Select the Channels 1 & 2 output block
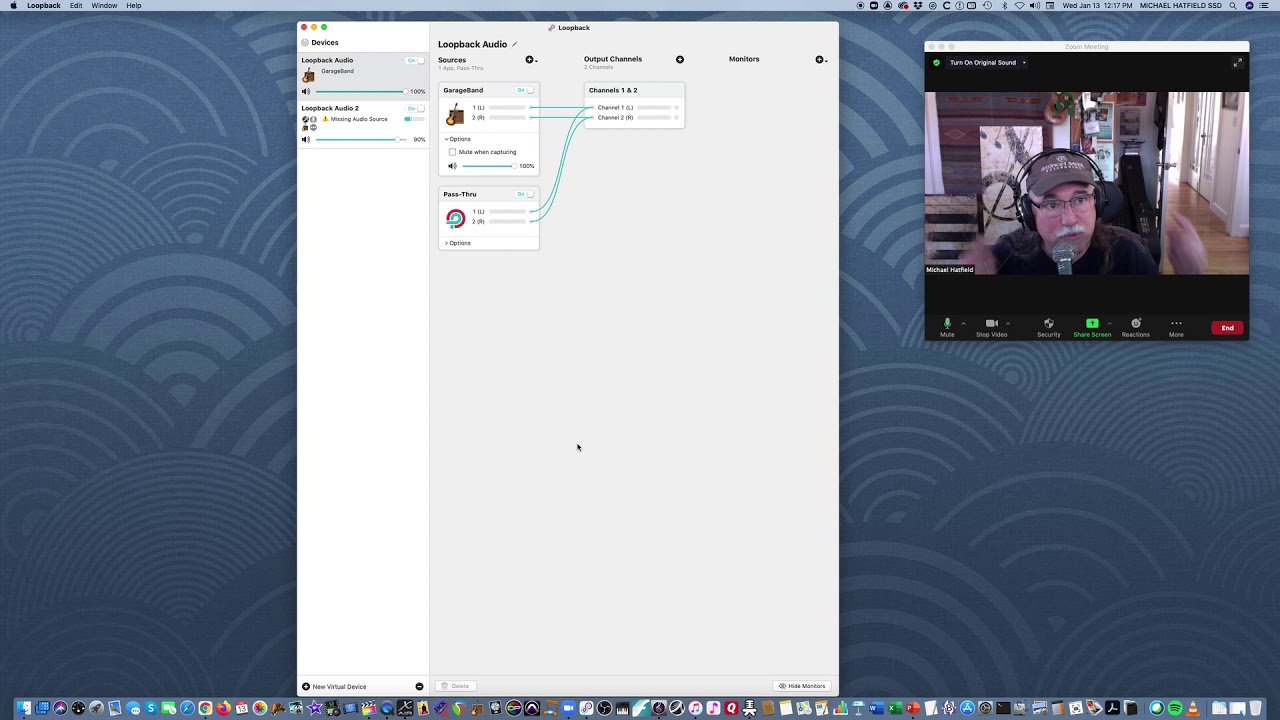The width and height of the screenshot is (1280, 720). 634,105
